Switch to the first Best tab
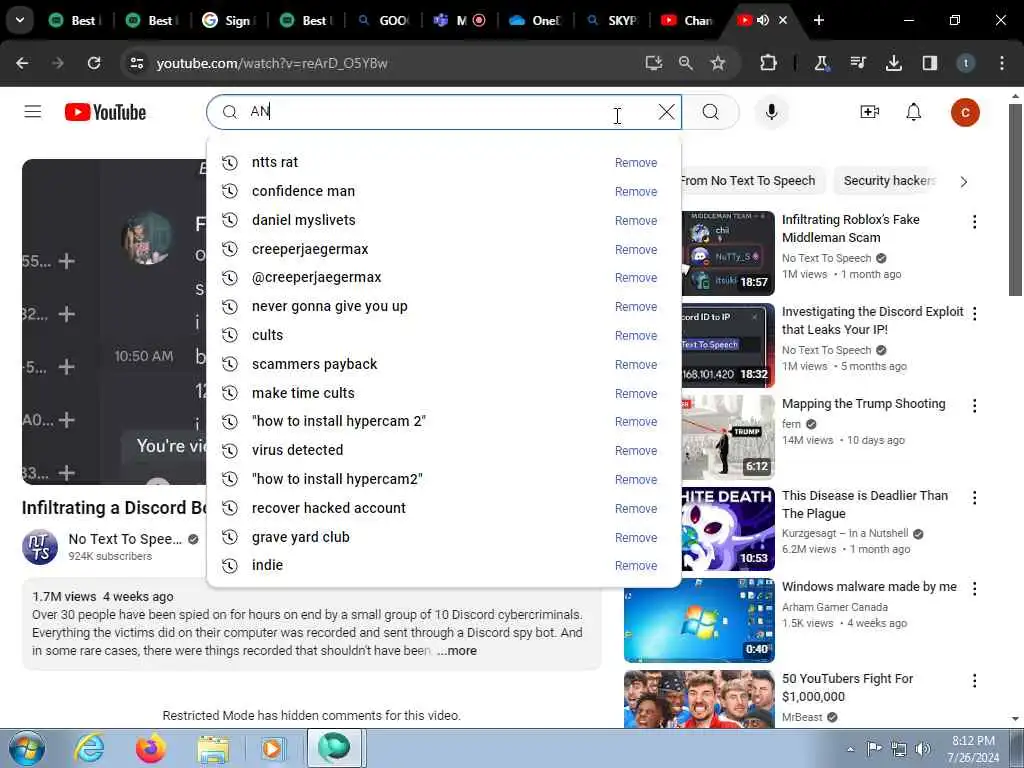This screenshot has width=1024, height=768. tap(74, 21)
